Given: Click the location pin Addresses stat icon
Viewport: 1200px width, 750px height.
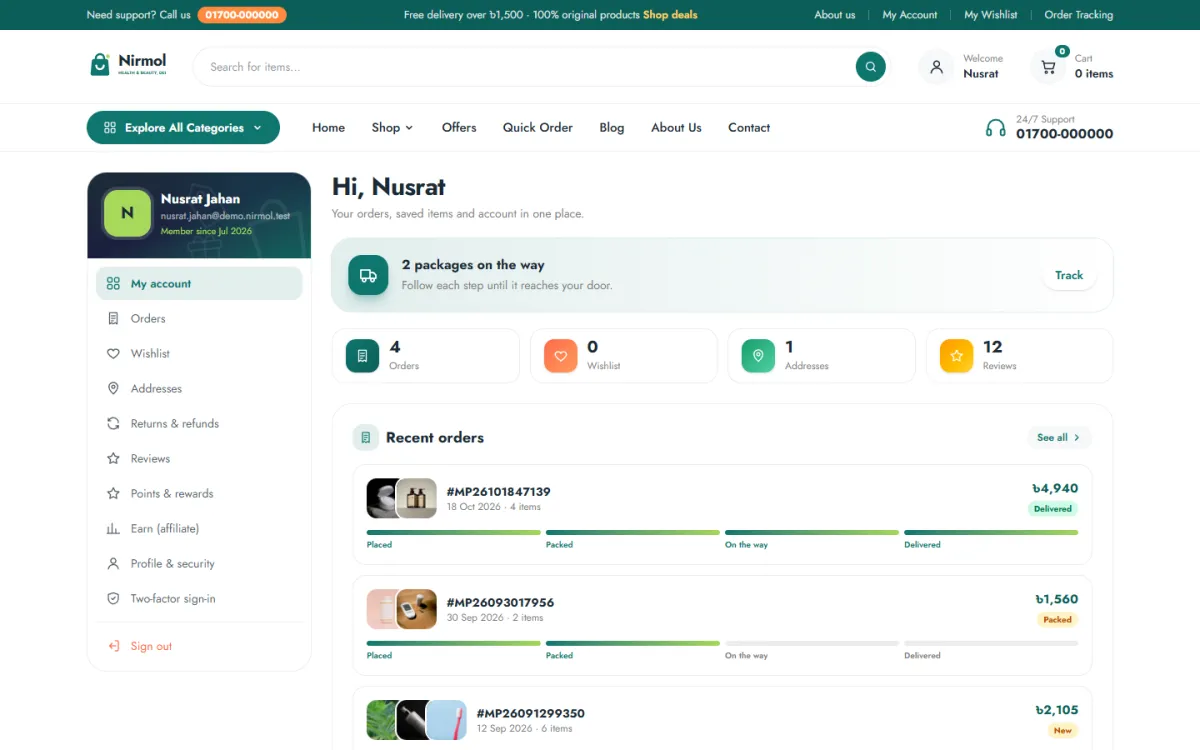Looking at the screenshot, I should click(758, 356).
